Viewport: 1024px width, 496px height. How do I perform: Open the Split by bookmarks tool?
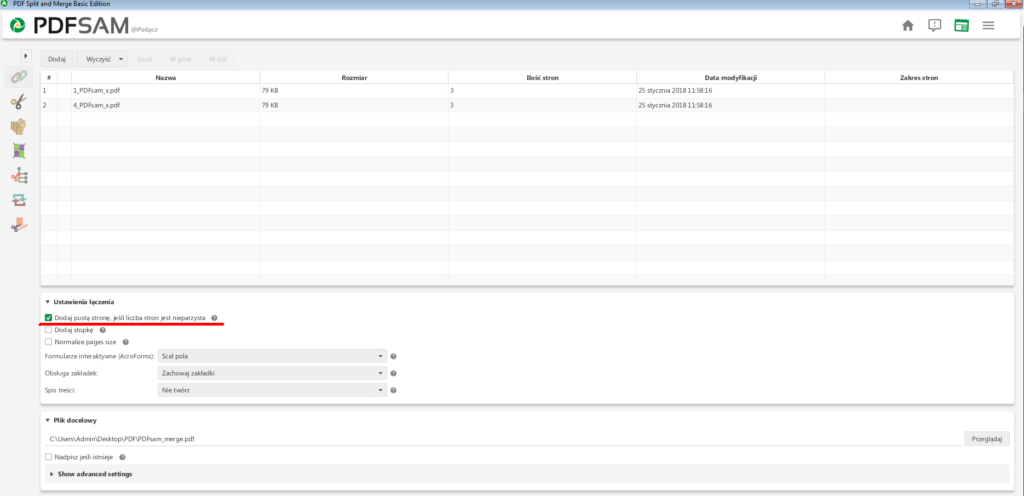click(x=18, y=176)
